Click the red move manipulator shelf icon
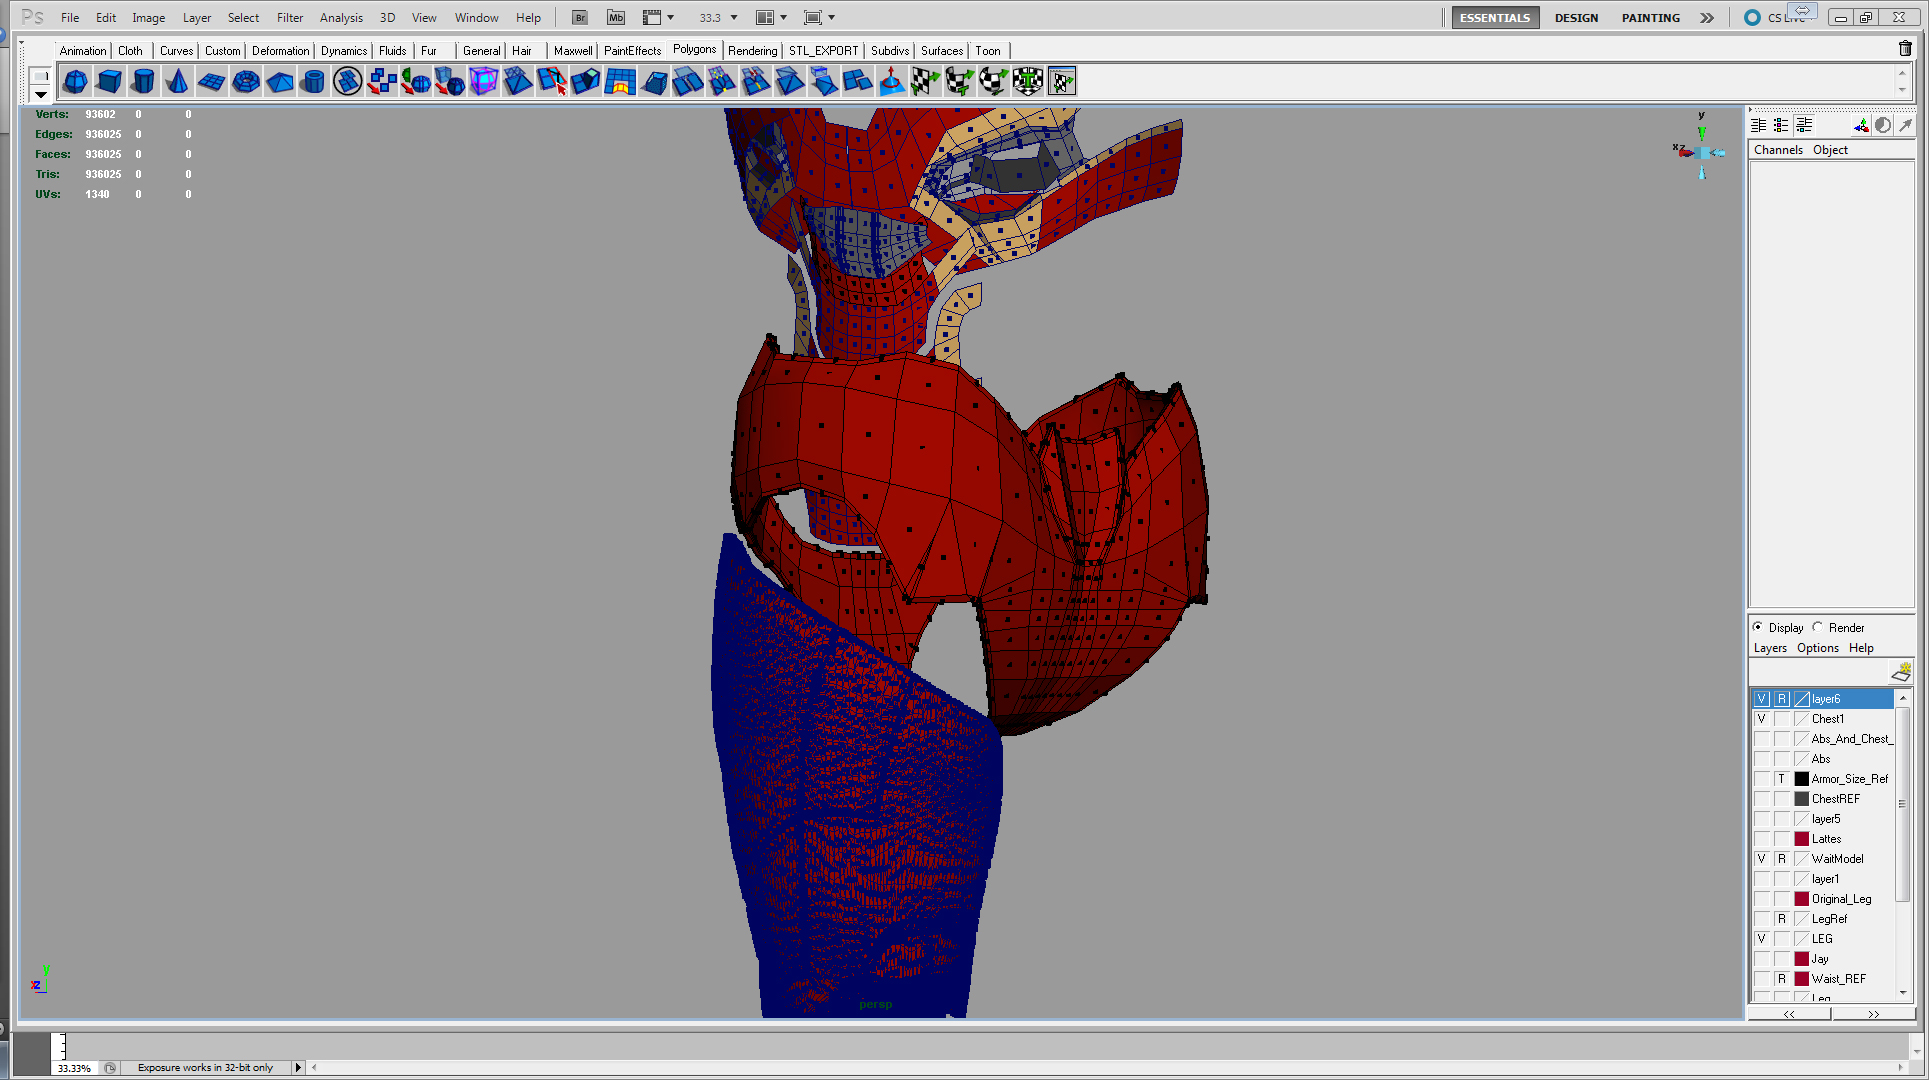The height and width of the screenshot is (1080, 1929). pos(891,81)
